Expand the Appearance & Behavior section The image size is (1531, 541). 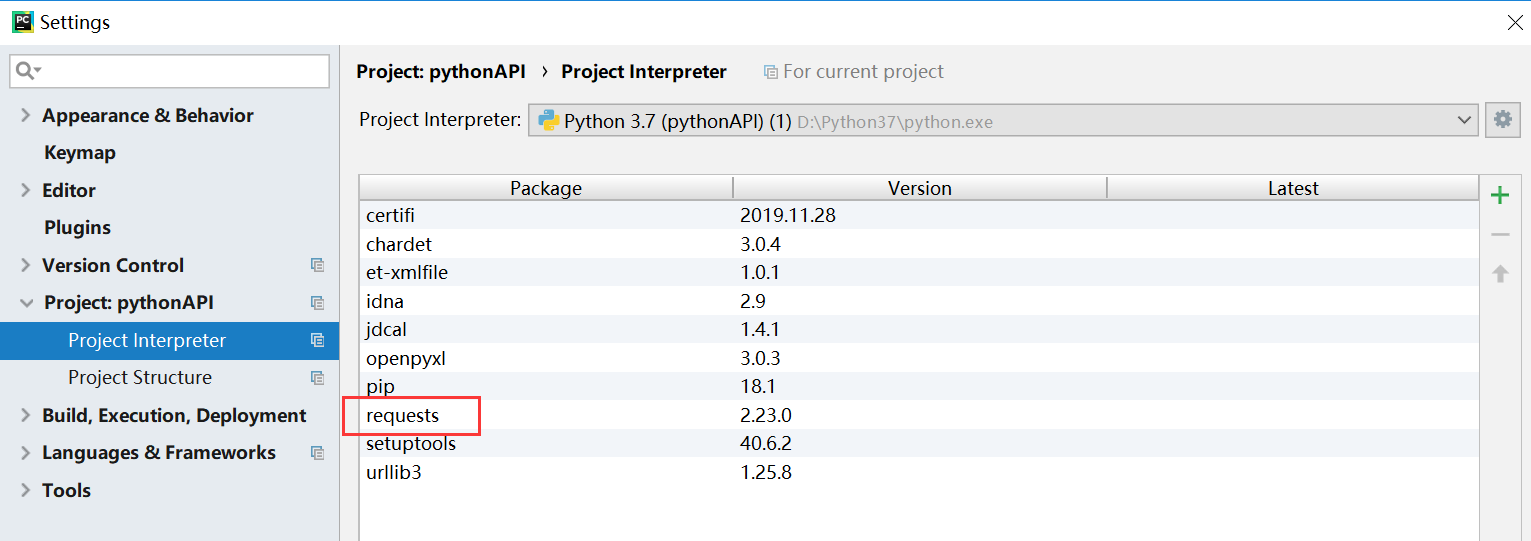point(26,116)
